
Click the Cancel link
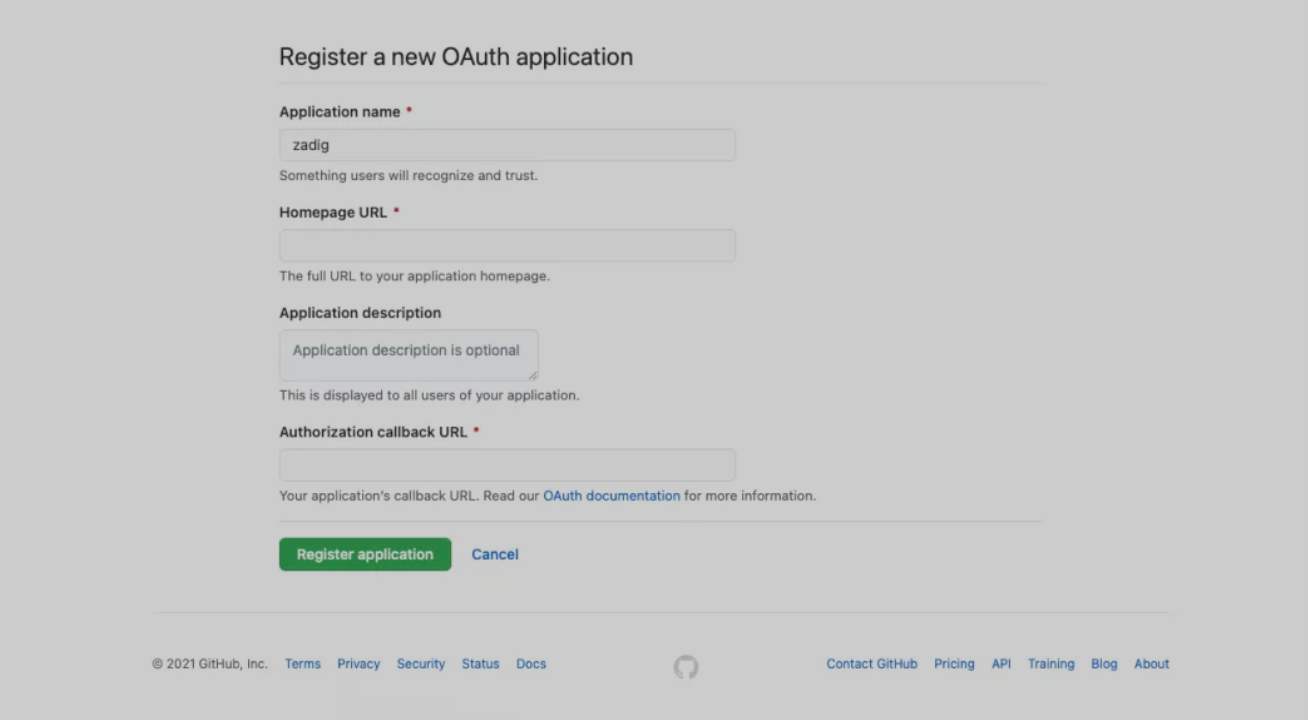pos(495,554)
